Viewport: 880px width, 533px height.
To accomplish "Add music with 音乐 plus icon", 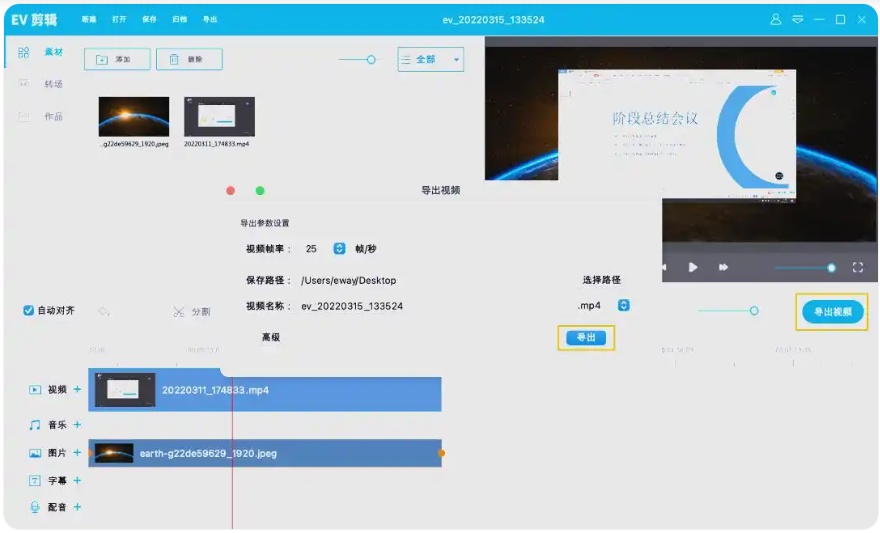I will pos(77,424).
